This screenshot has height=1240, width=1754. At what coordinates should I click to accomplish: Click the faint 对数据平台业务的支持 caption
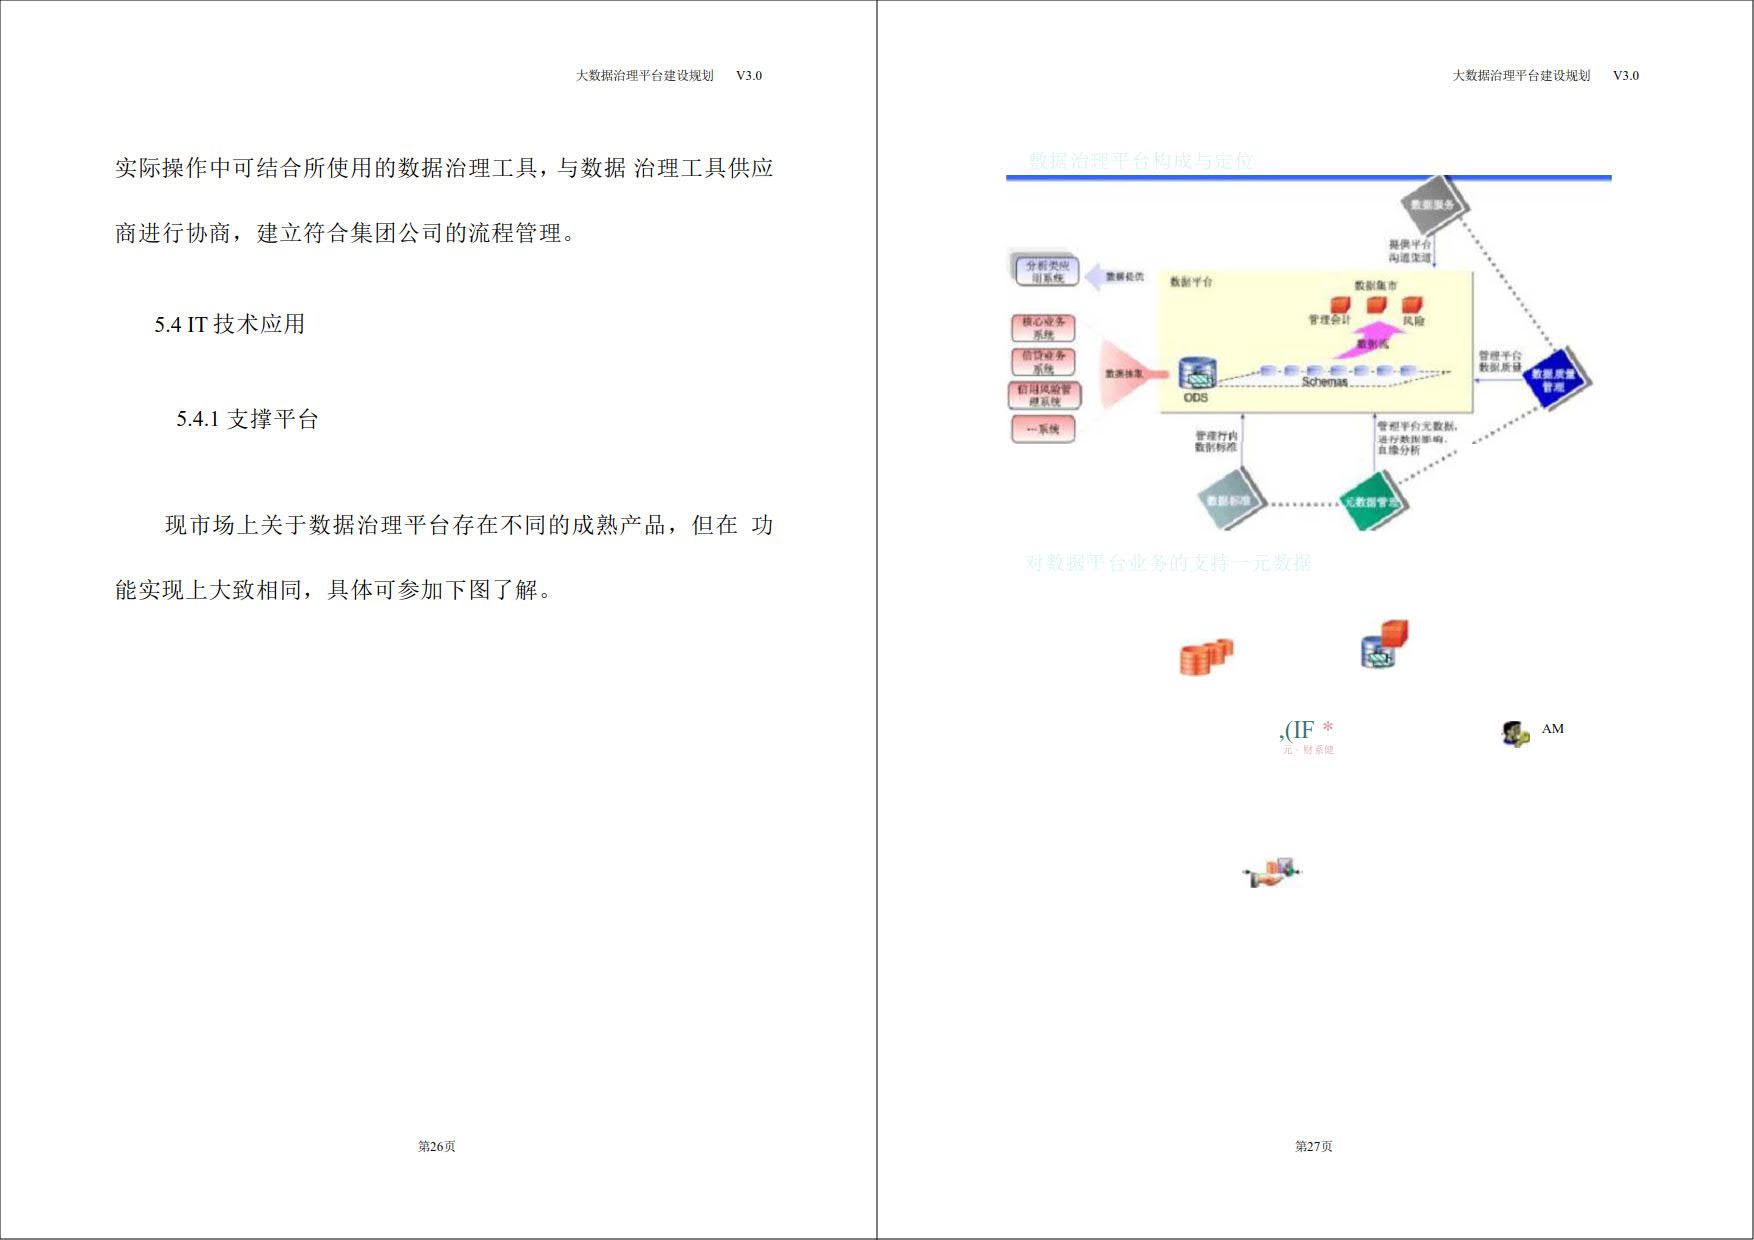tap(1168, 563)
